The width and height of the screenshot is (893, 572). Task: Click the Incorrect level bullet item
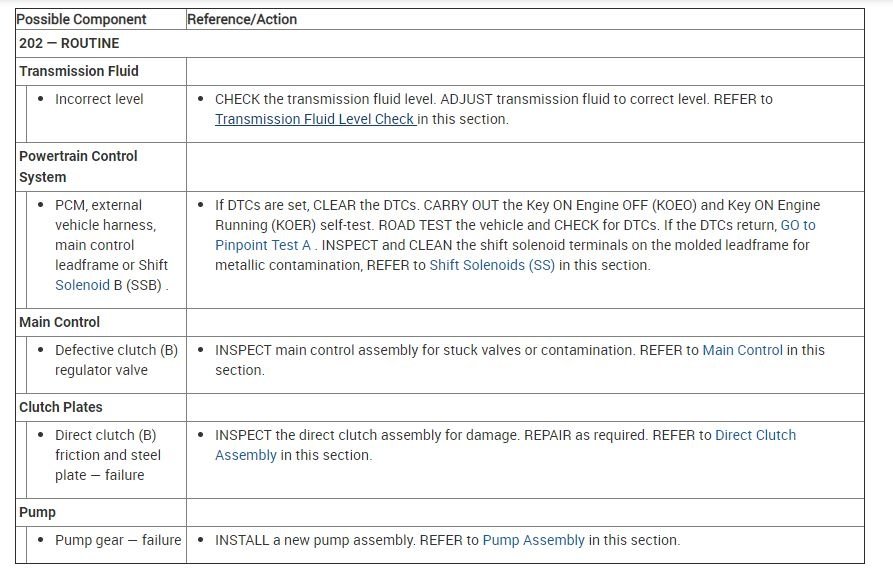(x=99, y=99)
